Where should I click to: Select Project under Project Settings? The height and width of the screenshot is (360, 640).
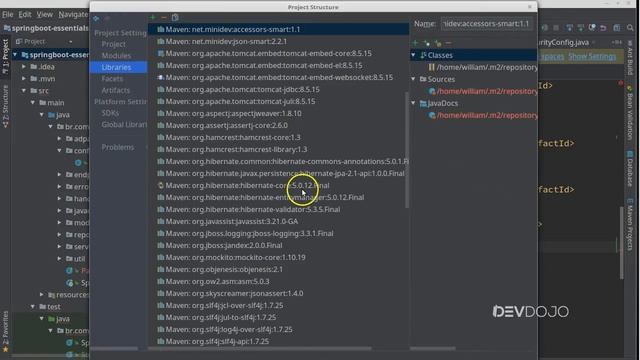pos(113,44)
